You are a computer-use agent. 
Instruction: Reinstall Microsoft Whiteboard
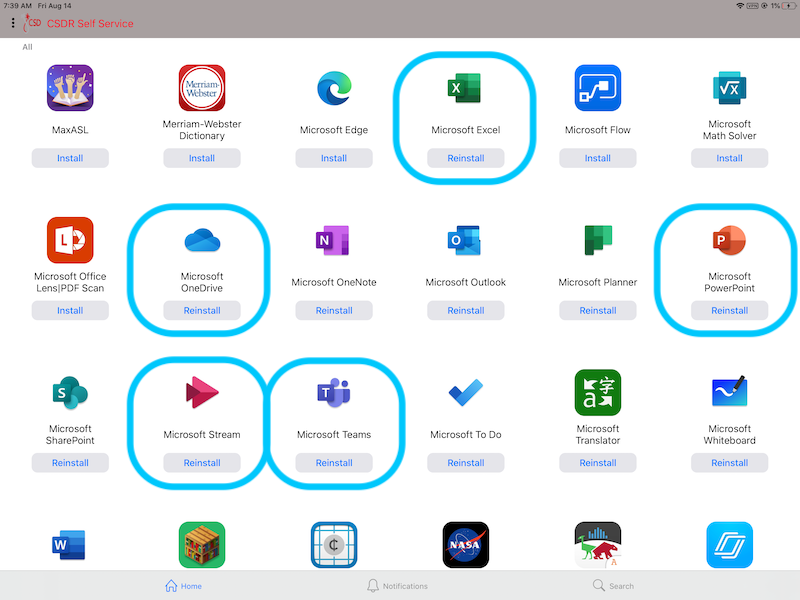(x=730, y=463)
